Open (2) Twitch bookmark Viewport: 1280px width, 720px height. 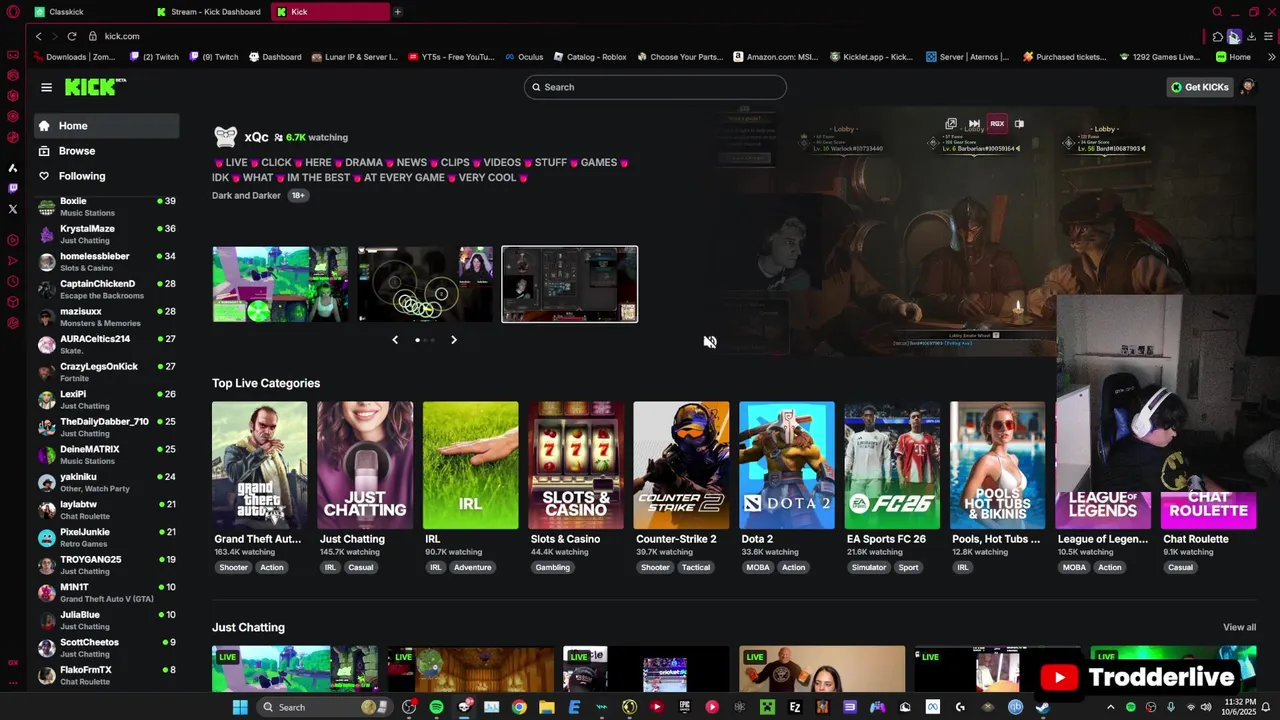[x=154, y=57]
